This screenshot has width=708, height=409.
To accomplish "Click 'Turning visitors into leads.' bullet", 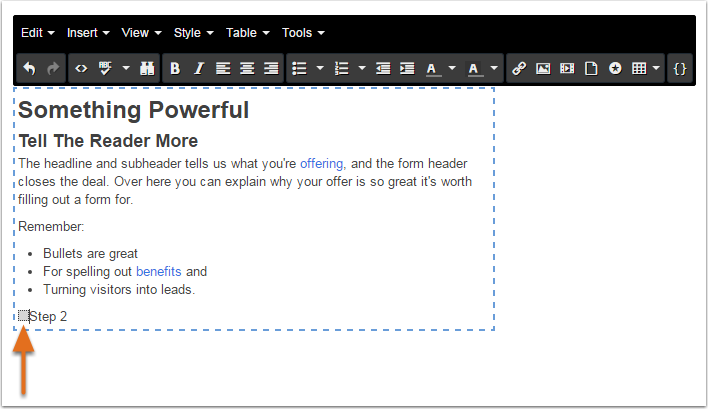I will 119,289.
